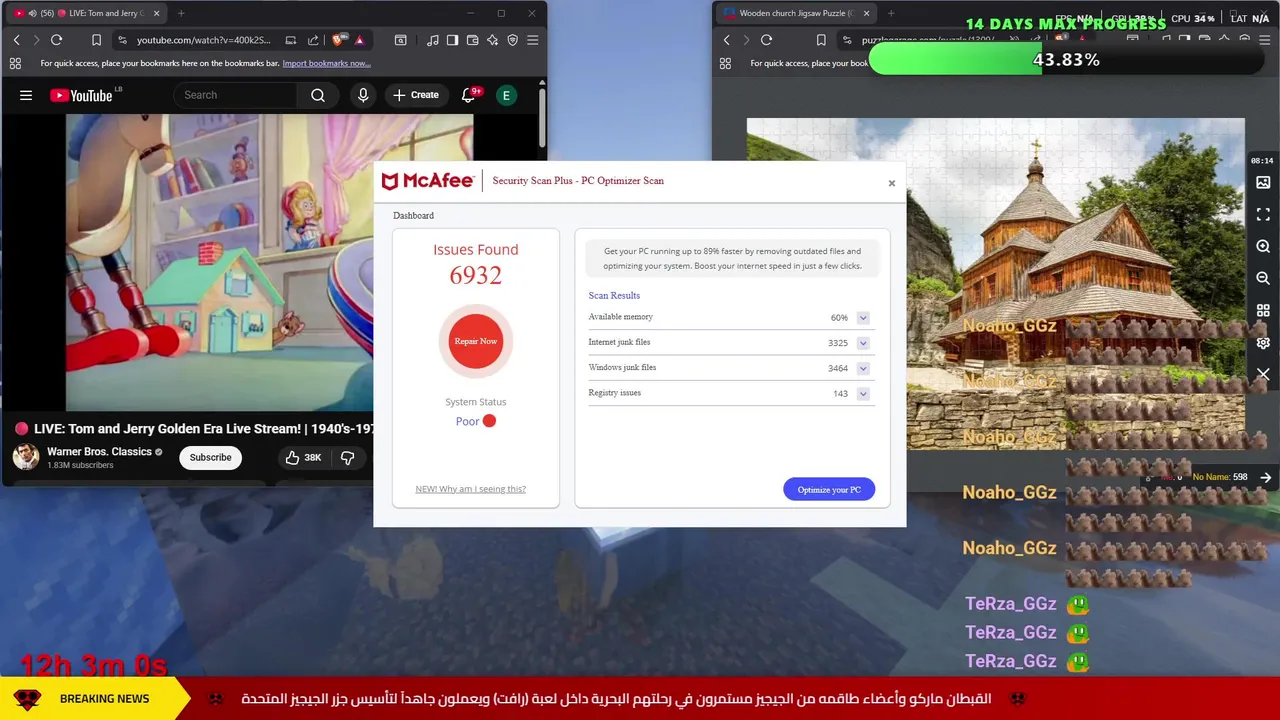Go back in the YouTube browser window
Screen dimensions: 1280x720
[x=16, y=40]
